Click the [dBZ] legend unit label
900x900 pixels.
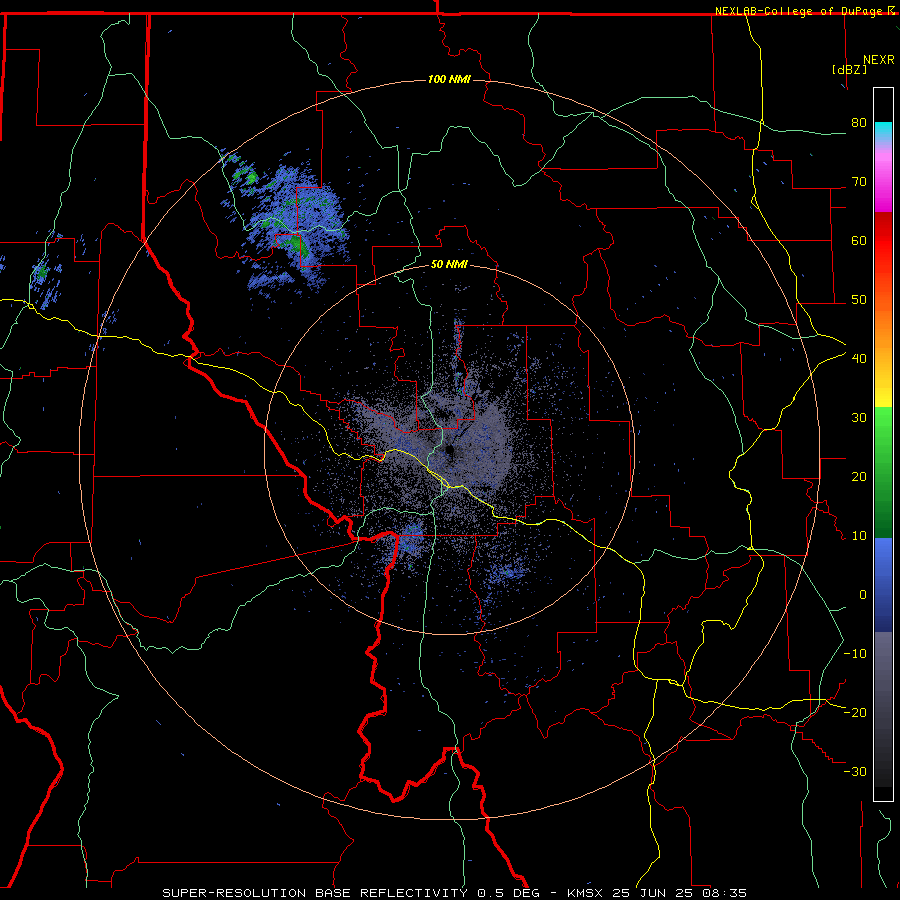(849, 69)
